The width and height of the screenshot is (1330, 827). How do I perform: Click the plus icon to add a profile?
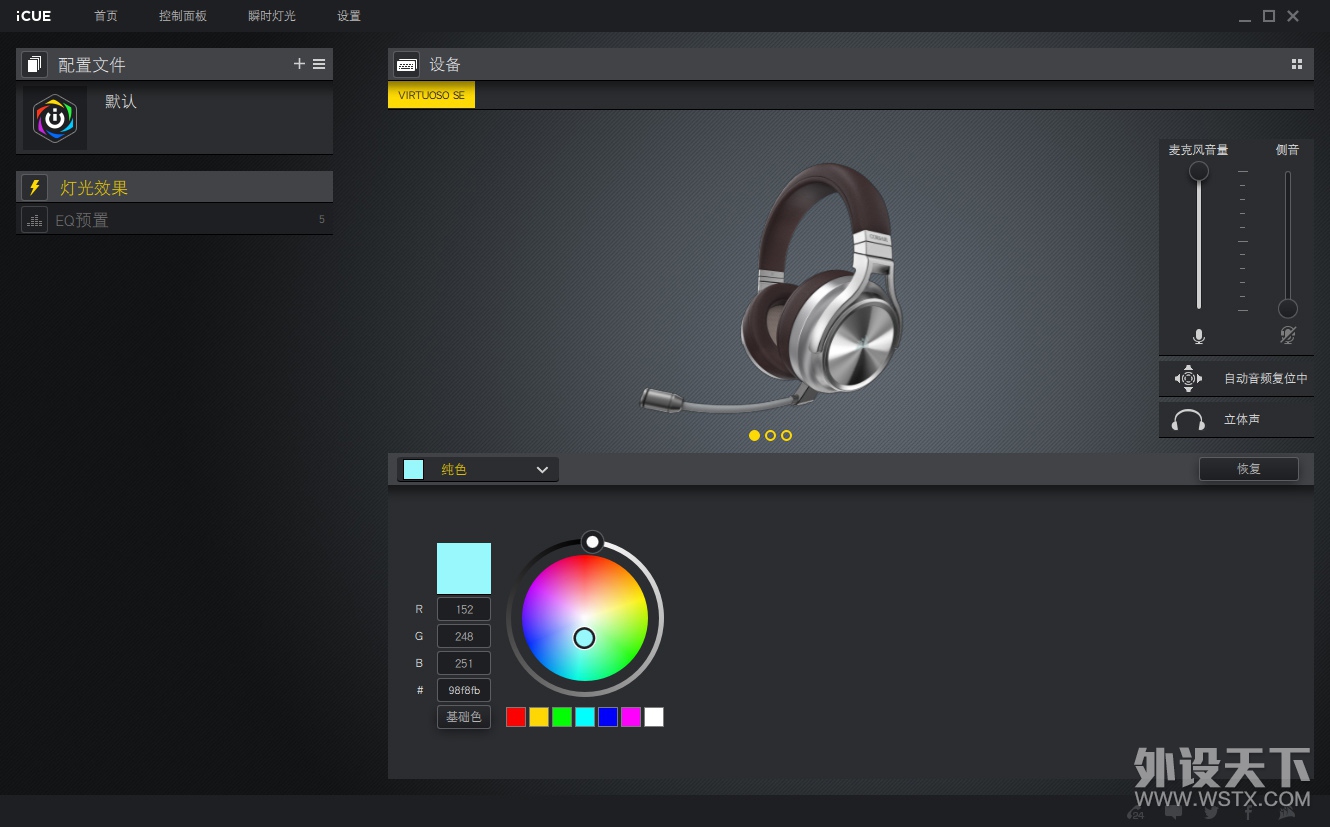pyautogui.click(x=299, y=64)
